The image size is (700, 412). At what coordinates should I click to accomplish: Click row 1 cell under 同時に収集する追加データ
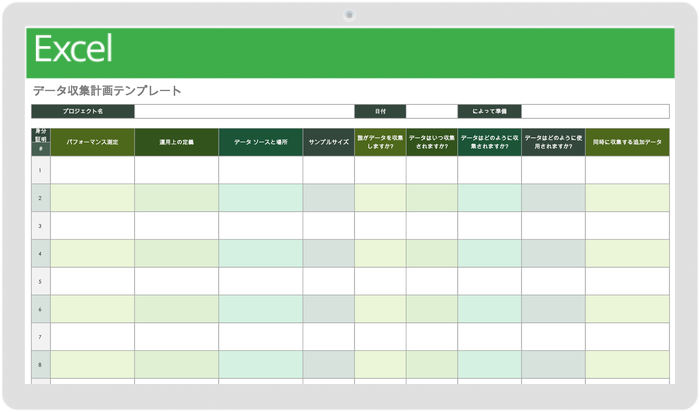click(x=627, y=170)
